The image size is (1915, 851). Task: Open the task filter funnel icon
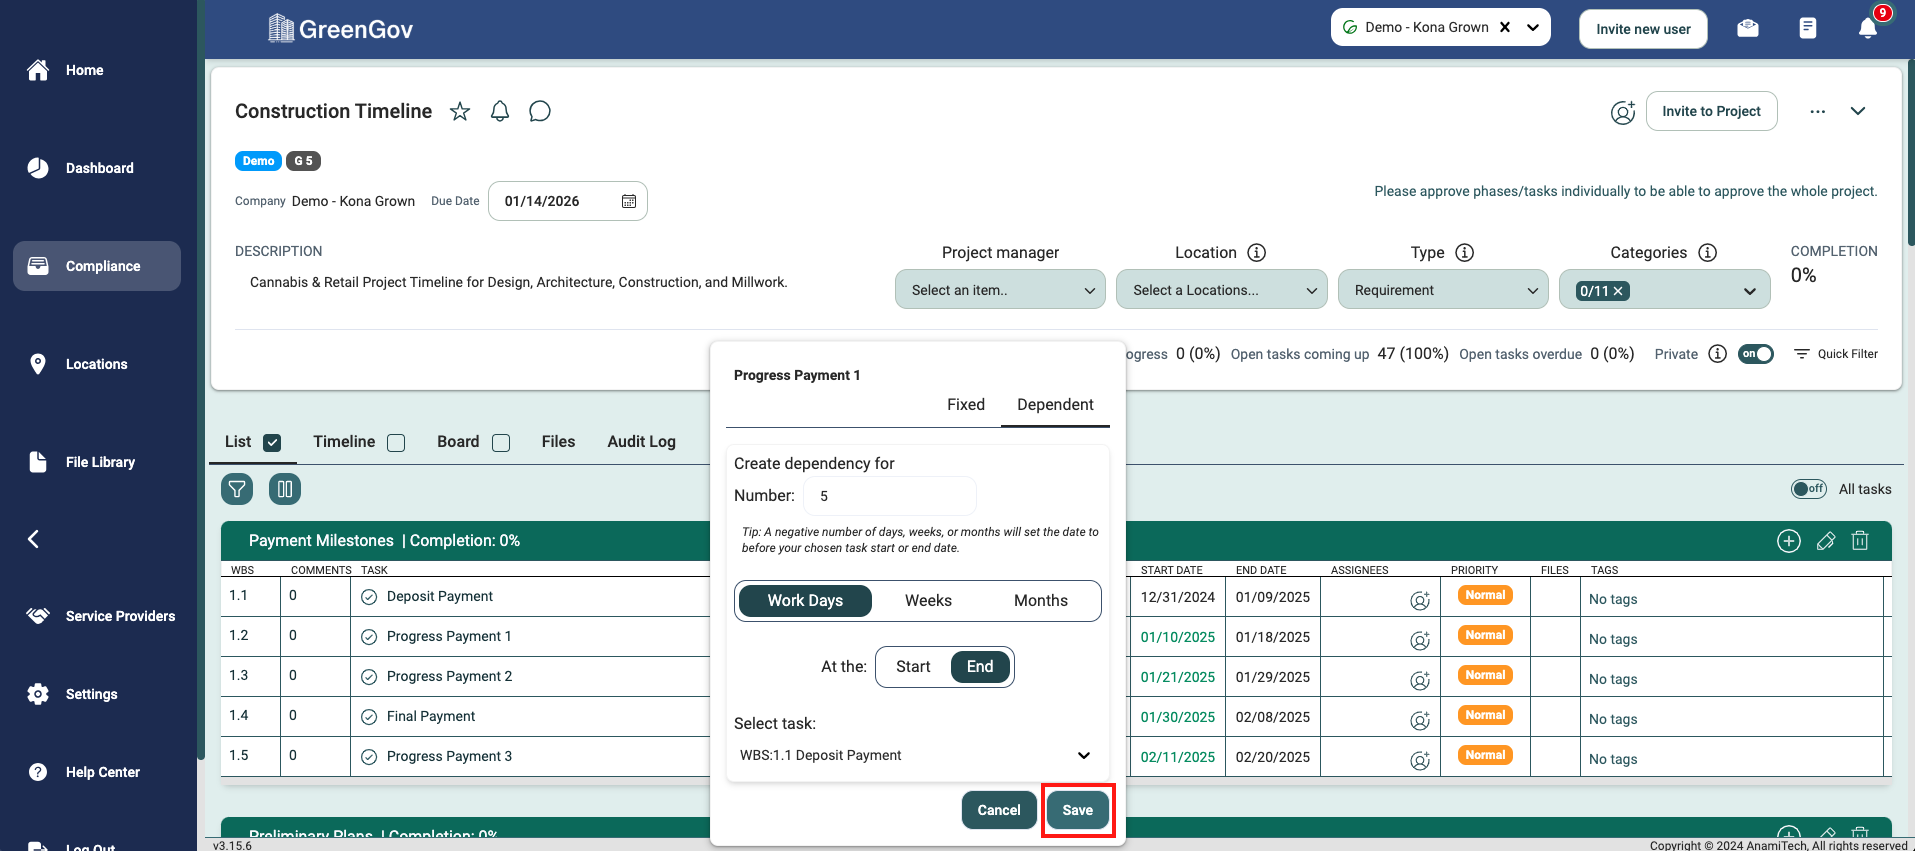[237, 489]
